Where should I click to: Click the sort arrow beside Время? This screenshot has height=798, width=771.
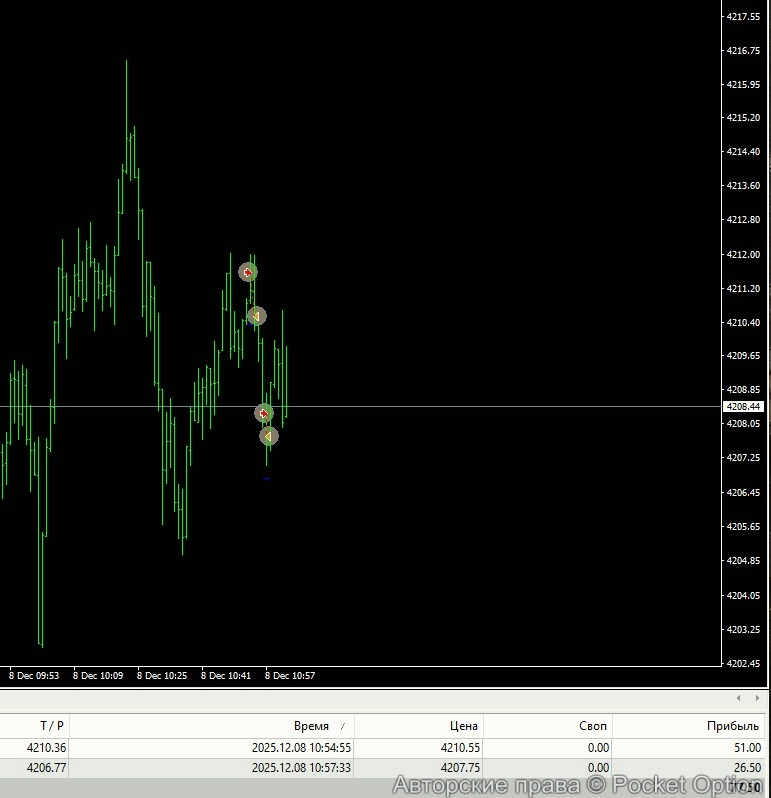pos(343,727)
